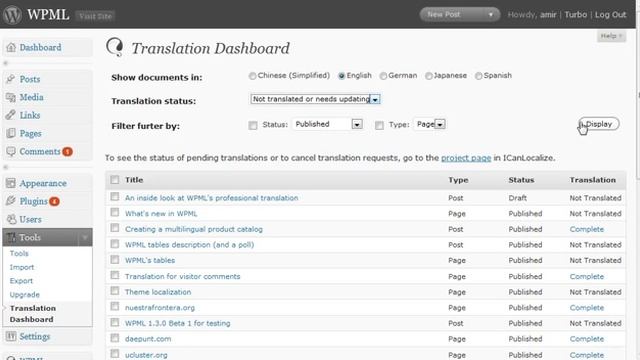The width and height of the screenshot is (640, 360).
Task: Click the Posts pin icon
Action: pos(11,79)
